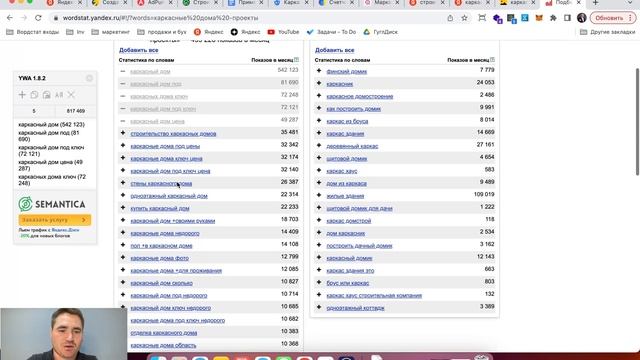Open the 'маркетинг' bookmarks folder
The width and height of the screenshot is (640, 360).
point(111,32)
